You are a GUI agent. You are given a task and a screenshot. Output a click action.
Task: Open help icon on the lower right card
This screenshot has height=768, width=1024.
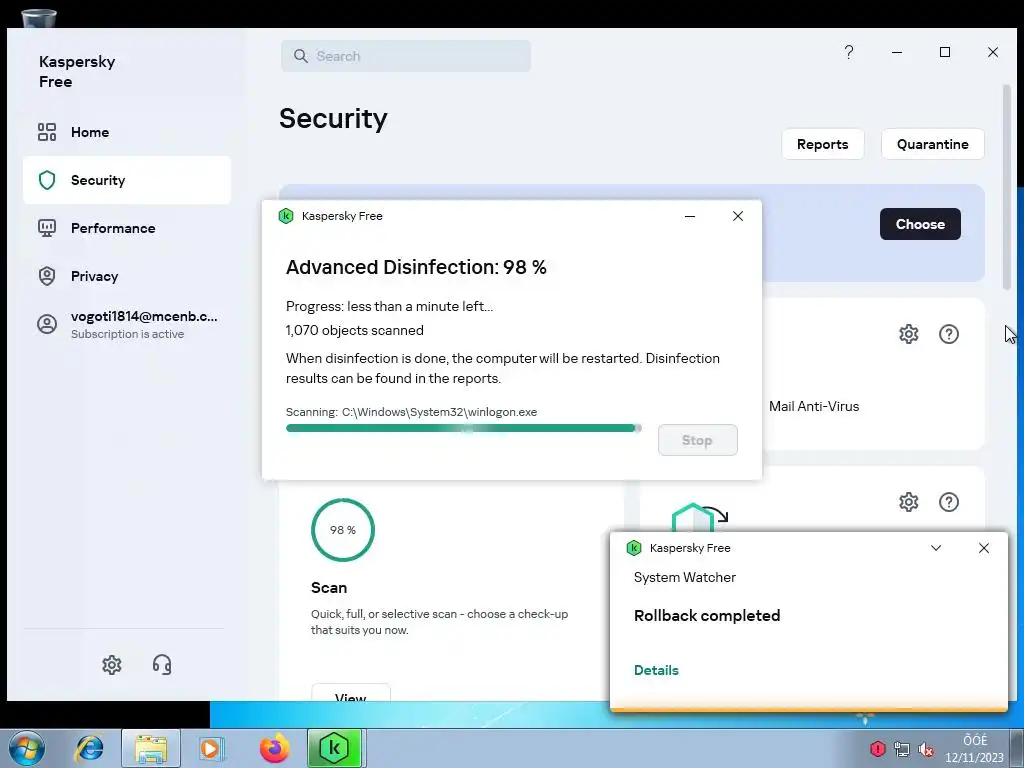(x=948, y=502)
